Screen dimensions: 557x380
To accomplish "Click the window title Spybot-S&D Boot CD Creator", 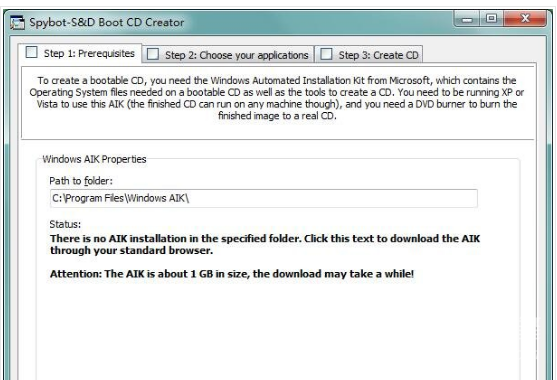I will [107, 22].
